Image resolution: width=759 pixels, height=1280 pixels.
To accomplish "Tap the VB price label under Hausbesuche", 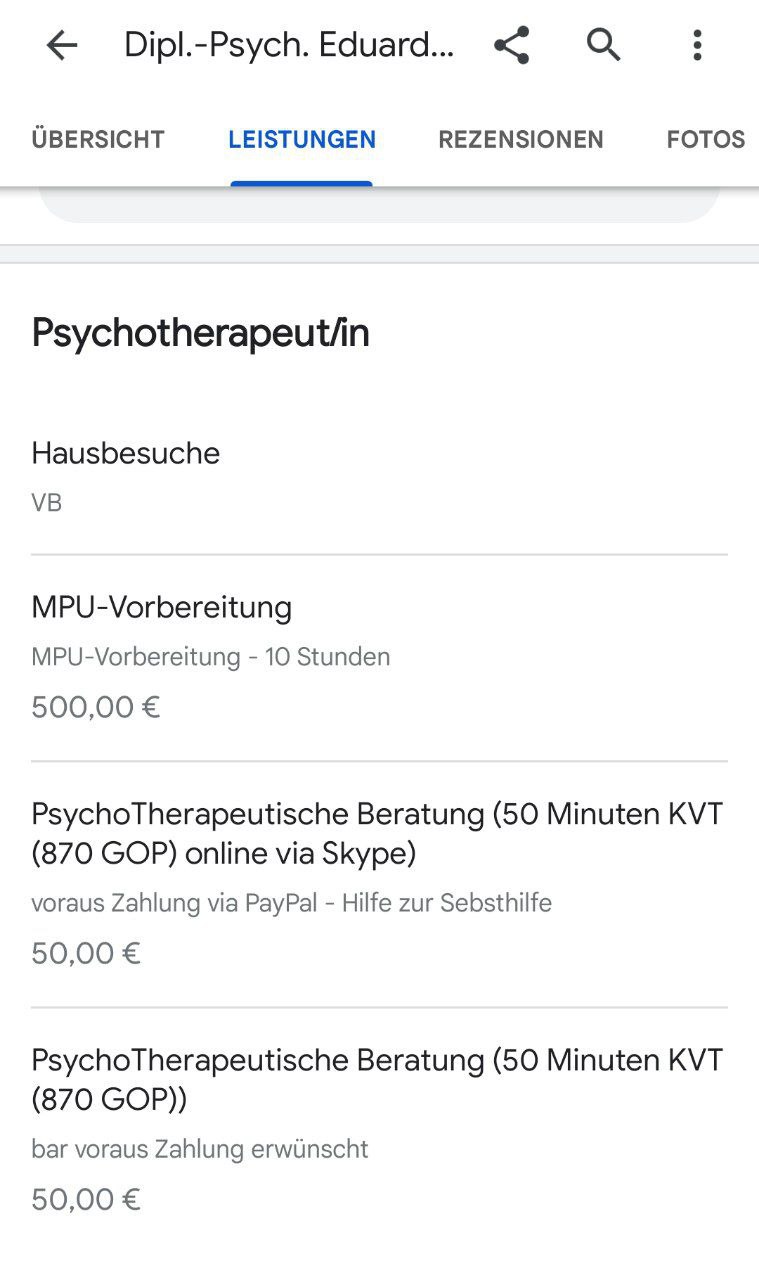I will pyautogui.click(x=47, y=502).
